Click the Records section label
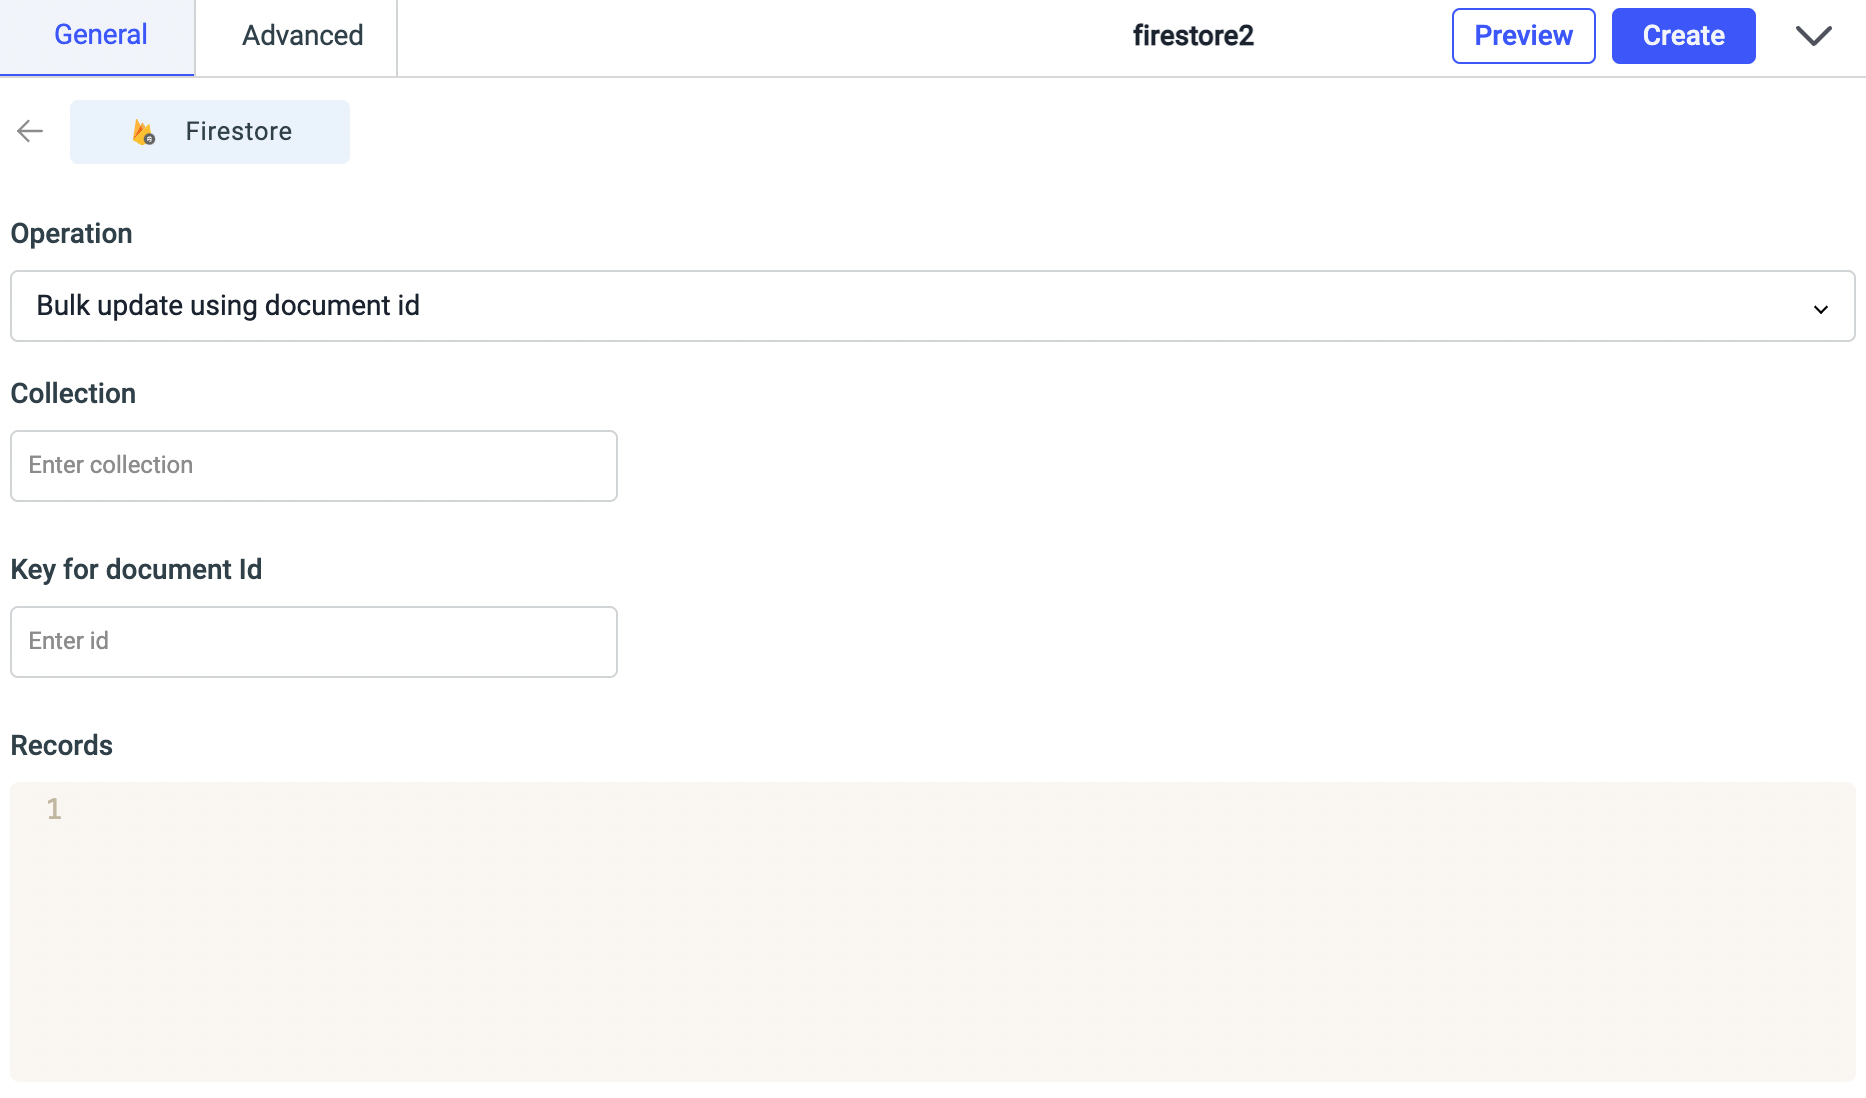This screenshot has height=1098, width=1866. coord(61,746)
